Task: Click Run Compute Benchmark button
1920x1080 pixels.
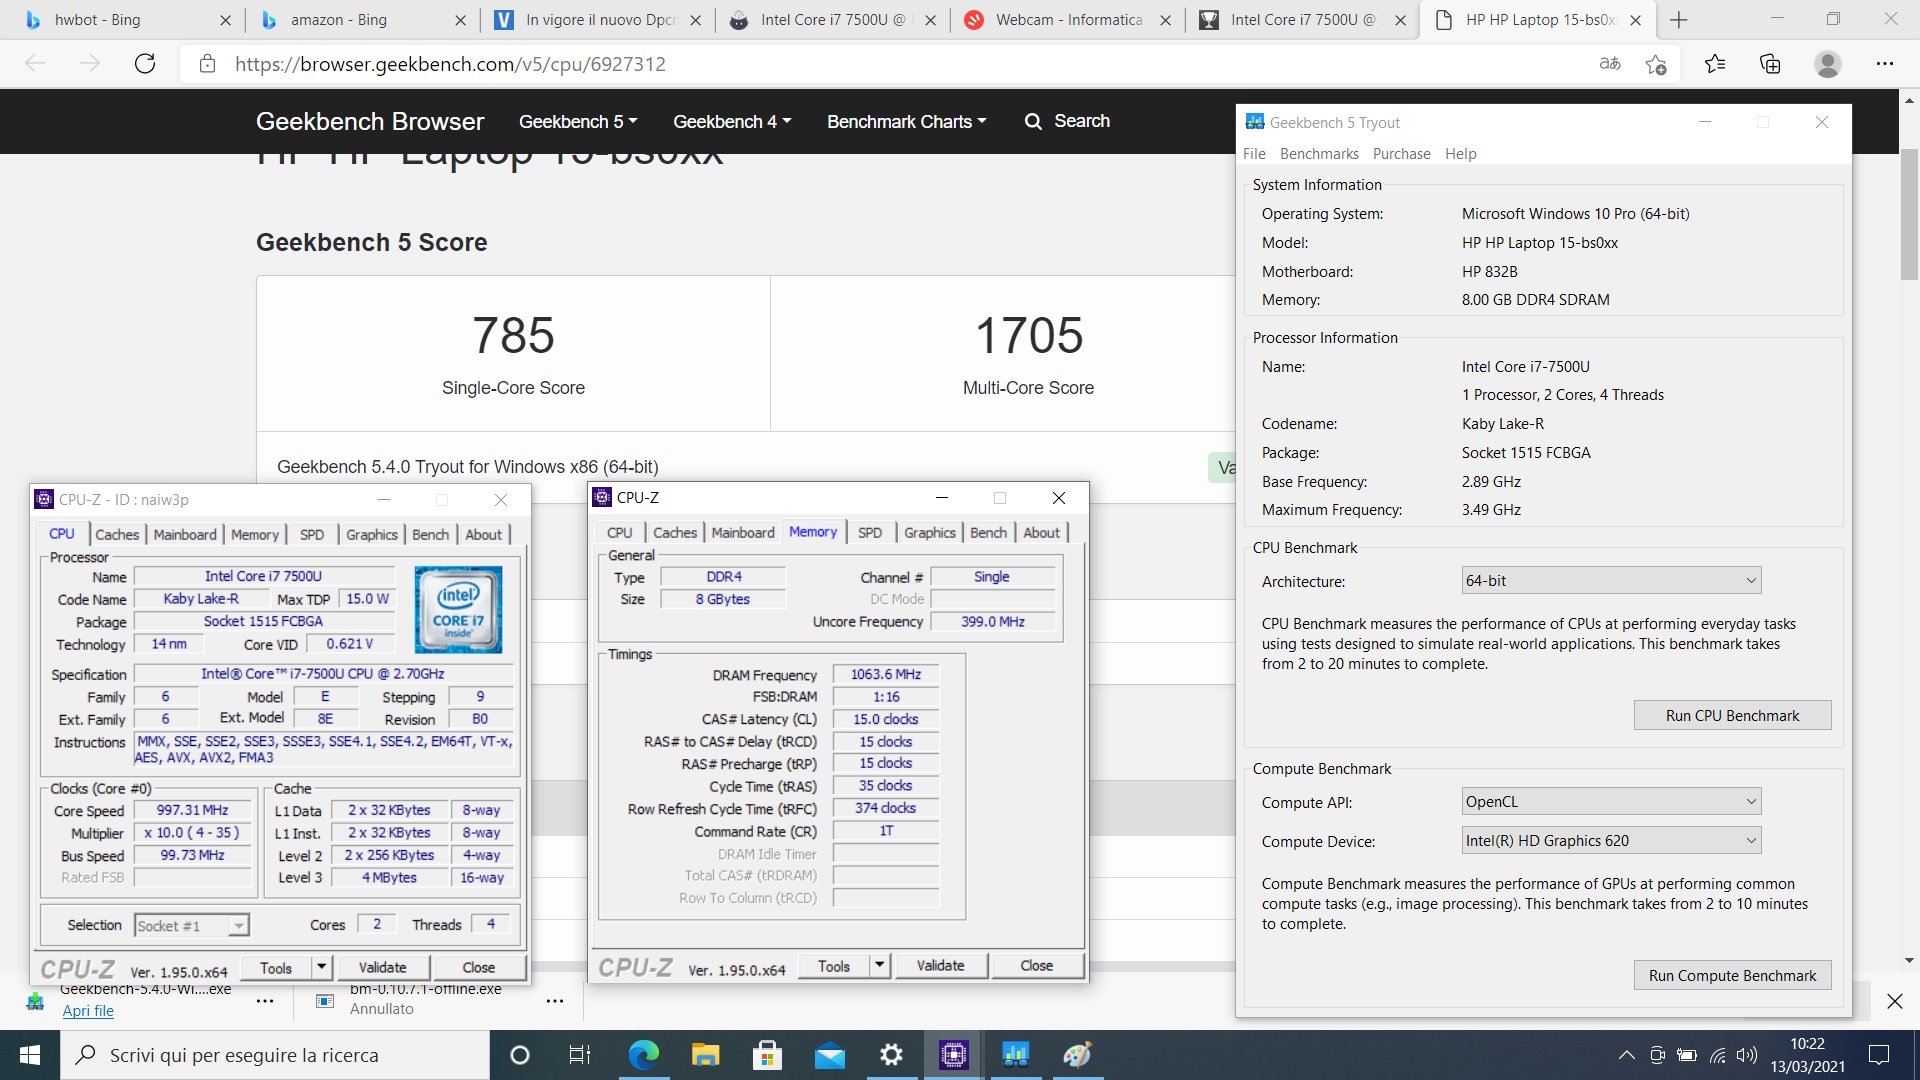Action: [x=1732, y=975]
